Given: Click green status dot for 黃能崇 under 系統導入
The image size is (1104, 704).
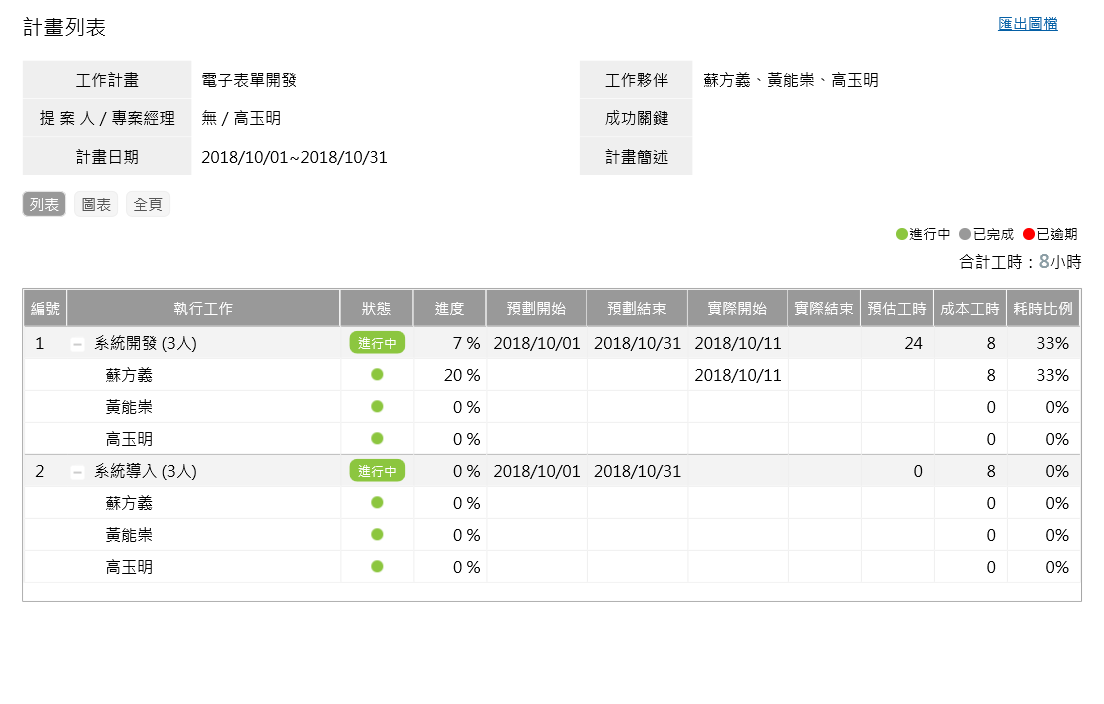Looking at the screenshot, I should pos(377,535).
